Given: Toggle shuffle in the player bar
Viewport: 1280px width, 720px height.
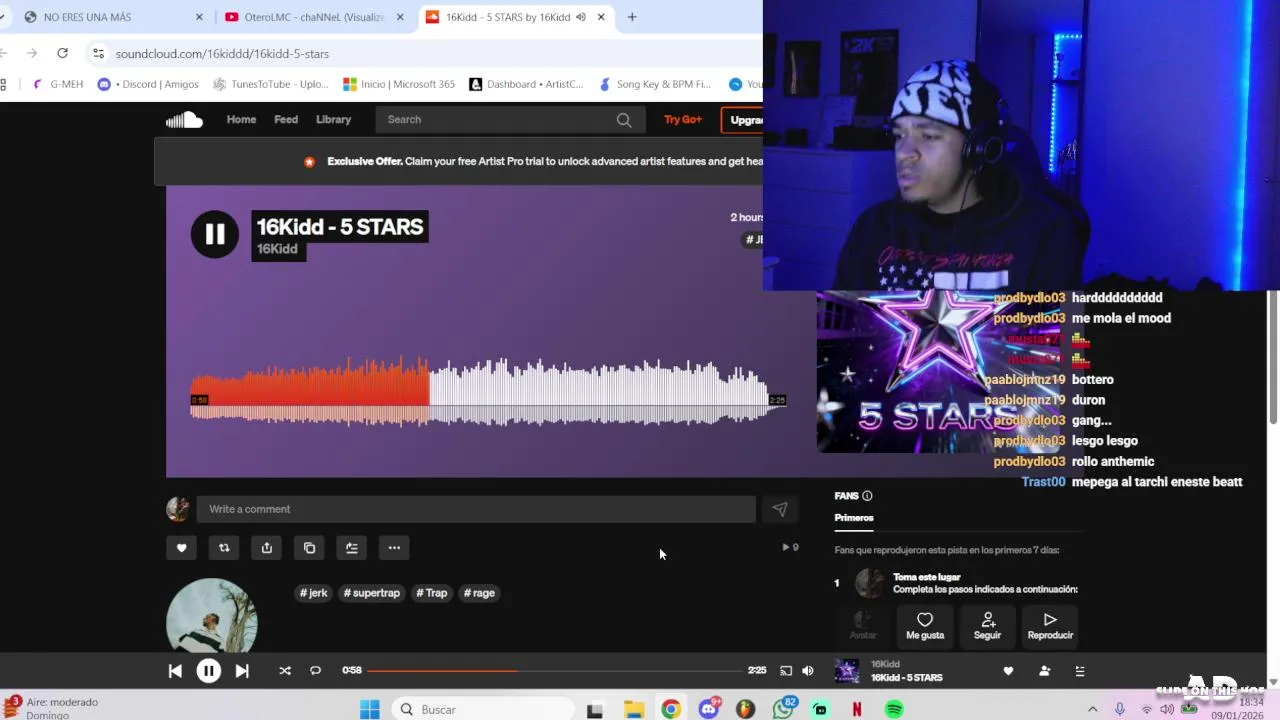Looking at the screenshot, I should 285,671.
